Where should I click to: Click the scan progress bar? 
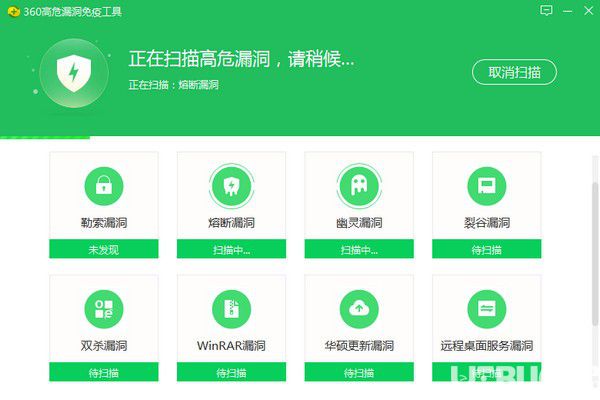click(x=45, y=137)
